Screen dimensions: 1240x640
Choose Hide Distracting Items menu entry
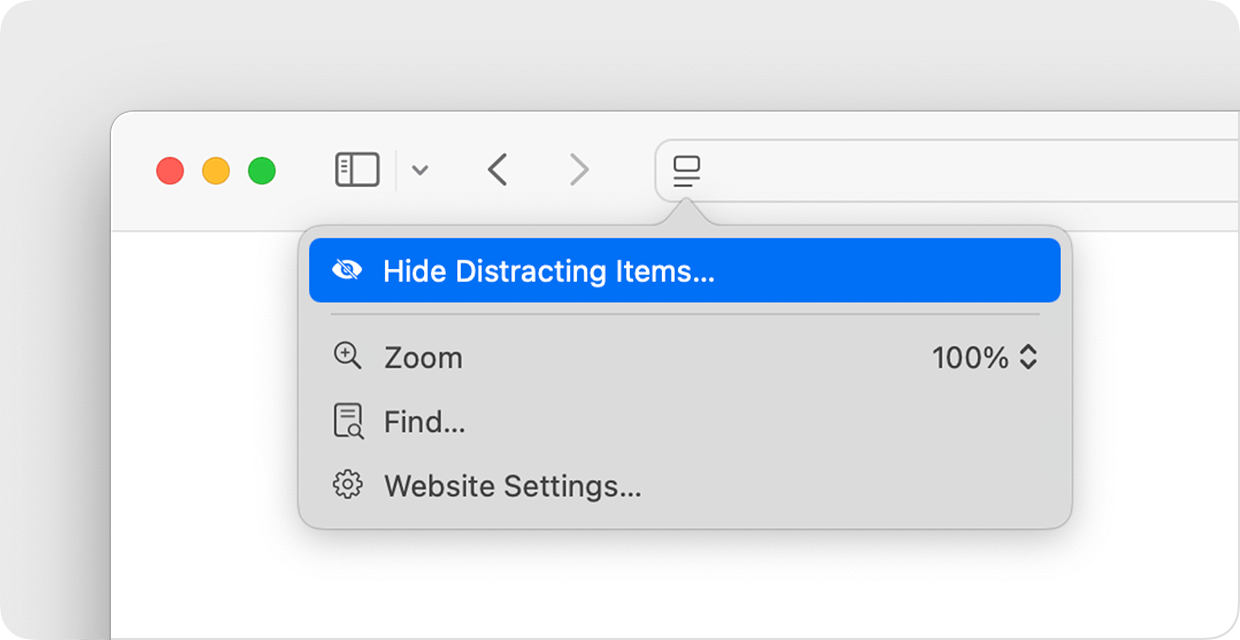[548, 270]
